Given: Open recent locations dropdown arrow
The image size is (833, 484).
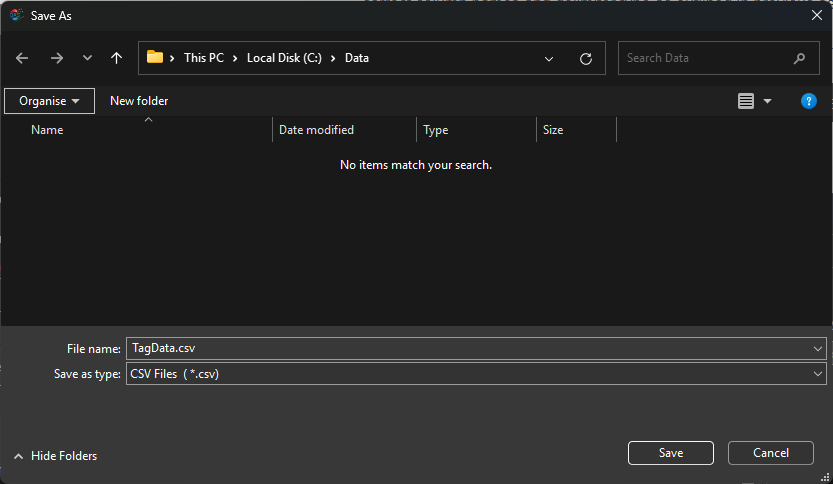Looking at the screenshot, I should [x=87, y=58].
